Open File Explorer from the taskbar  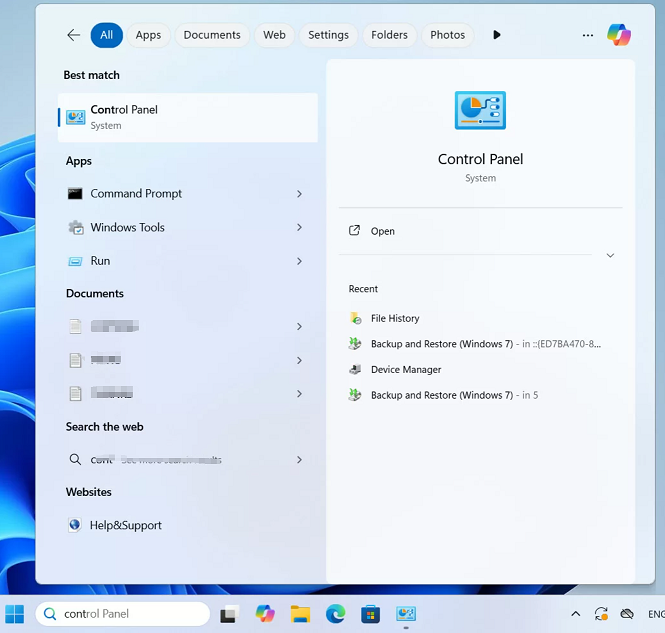pyautogui.click(x=300, y=613)
